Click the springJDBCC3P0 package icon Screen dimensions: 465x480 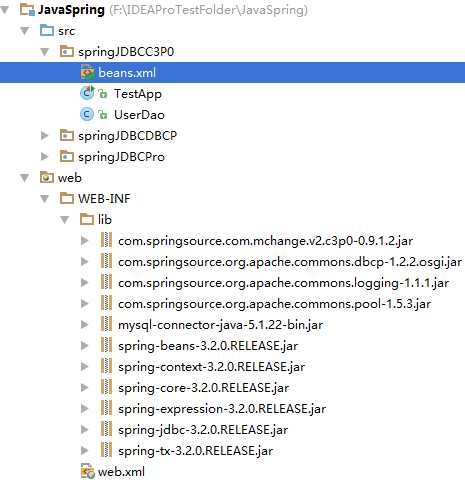pyautogui.click(x=67, y=51)
